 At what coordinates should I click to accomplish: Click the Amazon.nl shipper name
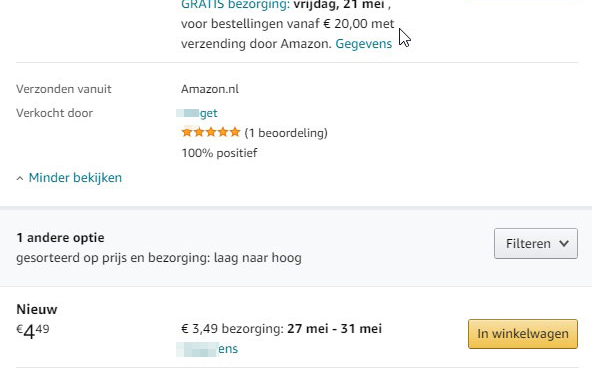(x=210, y=89)
